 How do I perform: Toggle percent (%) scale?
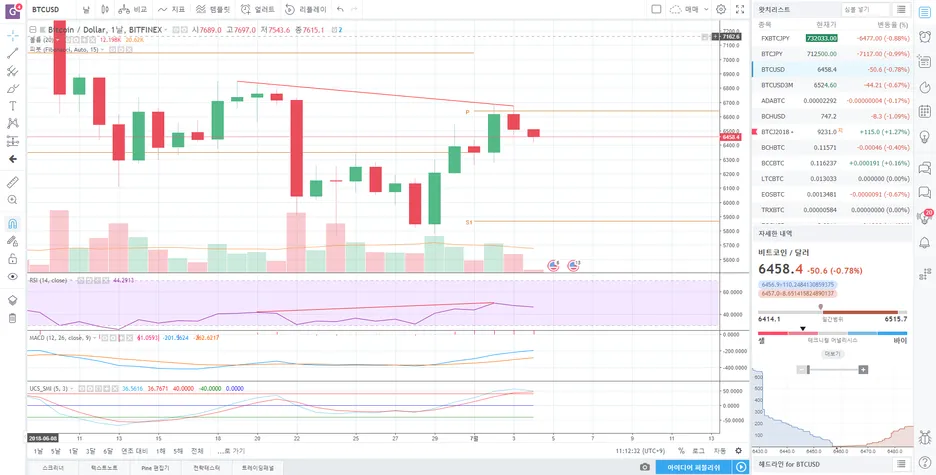682,451
